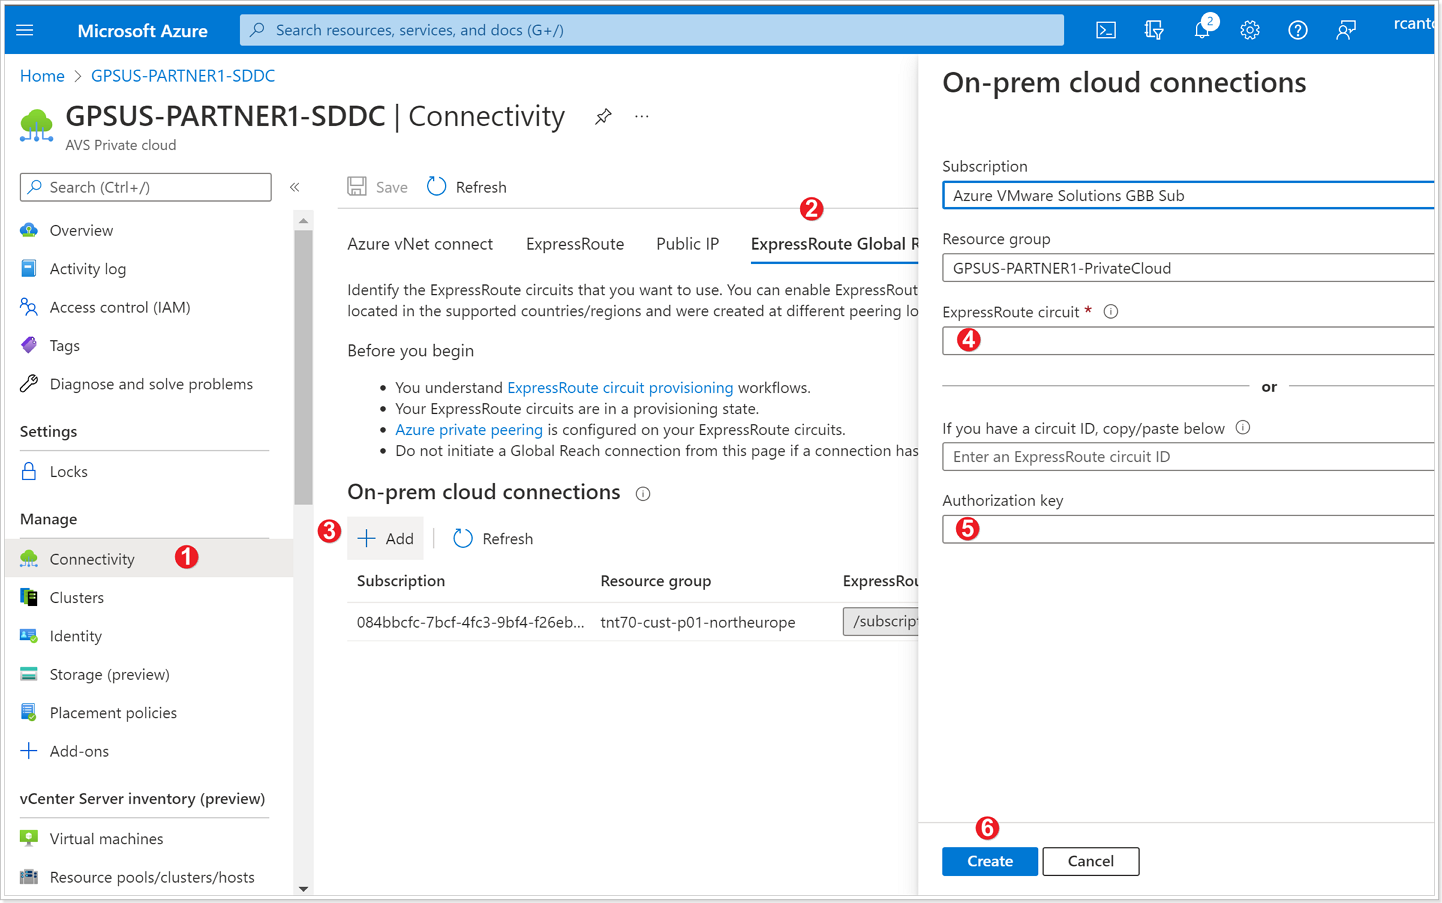The width and height of the screenshot is (1442, 903).
Task: Click Refresh in the top command bar
Action: pyautogui.click(x=467, y=187)
